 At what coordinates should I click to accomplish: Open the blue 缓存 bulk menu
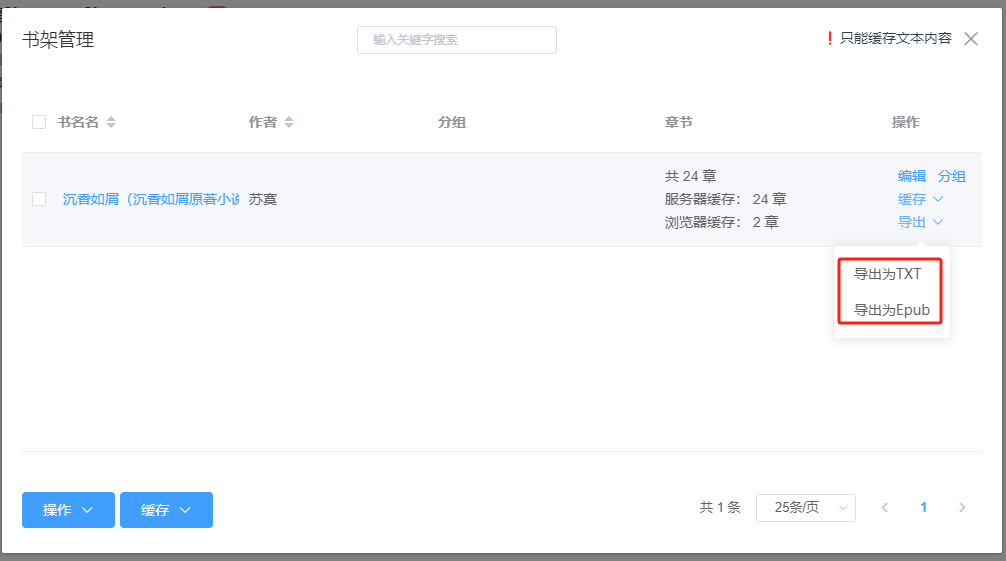tap(166, 510)
